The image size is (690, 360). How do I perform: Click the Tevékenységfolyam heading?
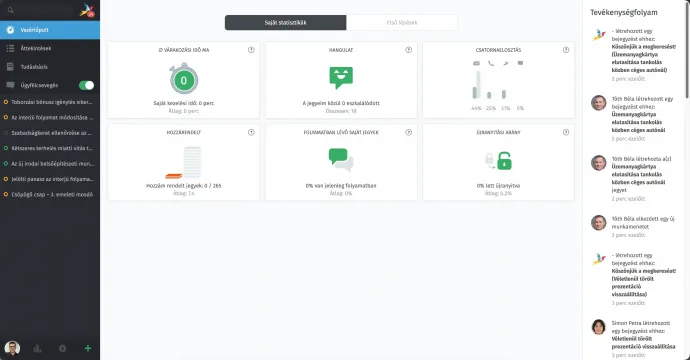(x=624, y=12)
